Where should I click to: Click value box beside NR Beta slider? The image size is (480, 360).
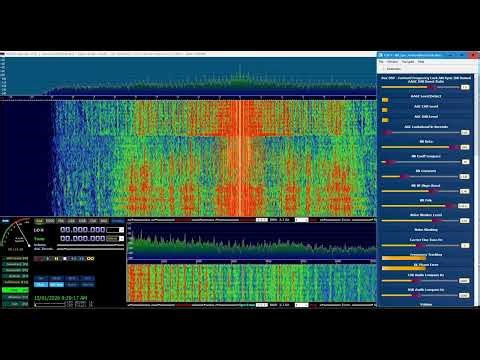465,147
